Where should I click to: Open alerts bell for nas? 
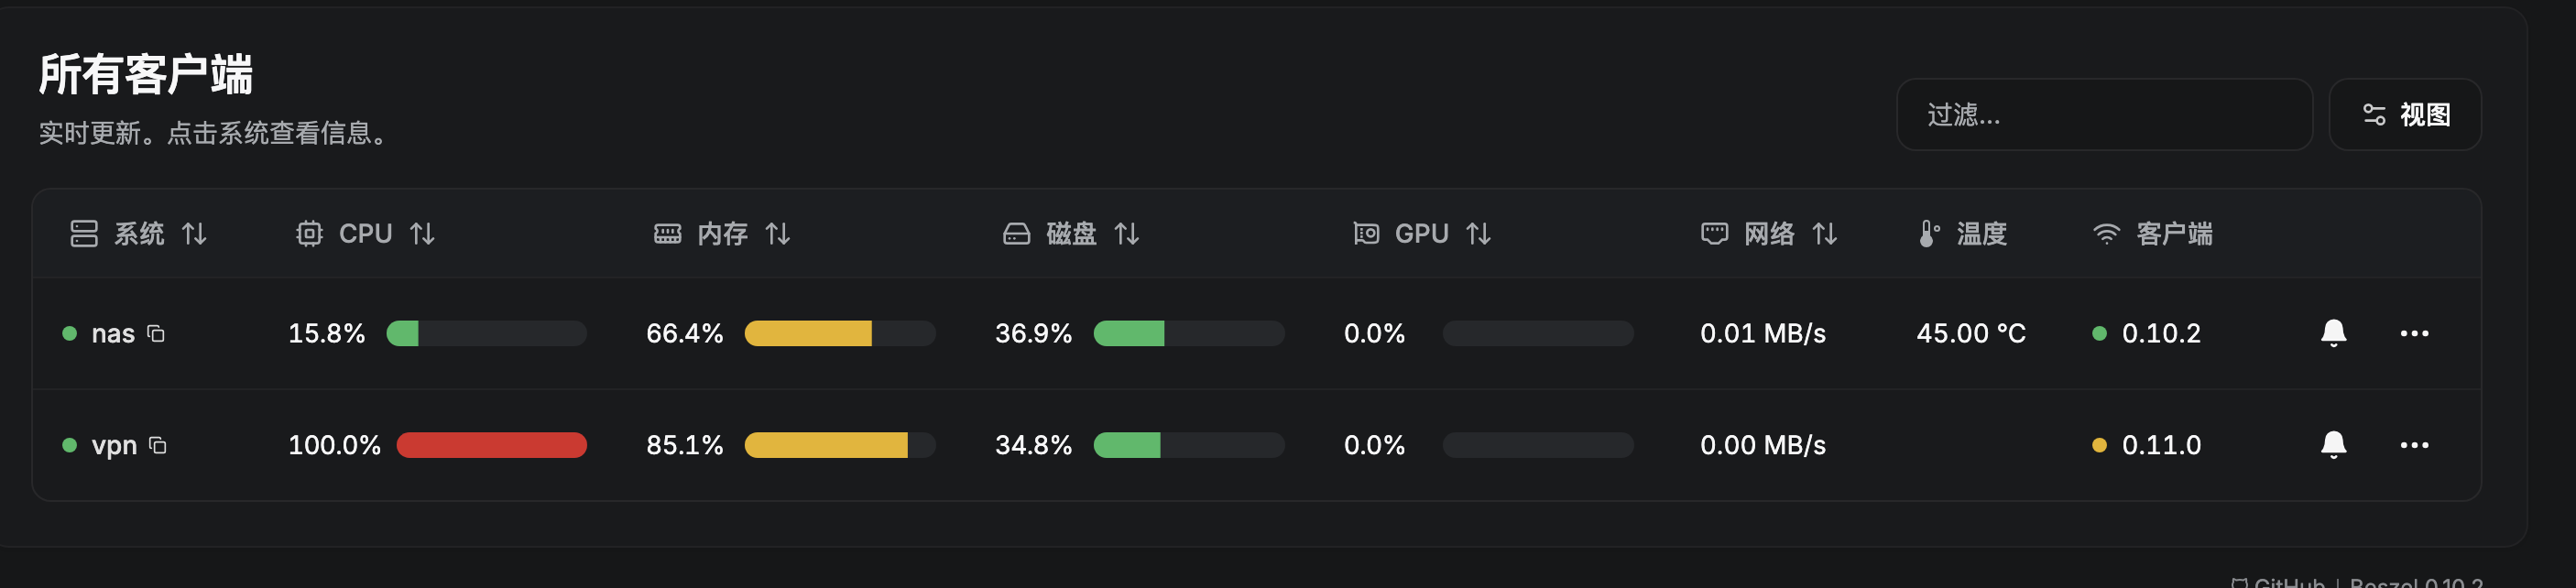coord(2333,333)
